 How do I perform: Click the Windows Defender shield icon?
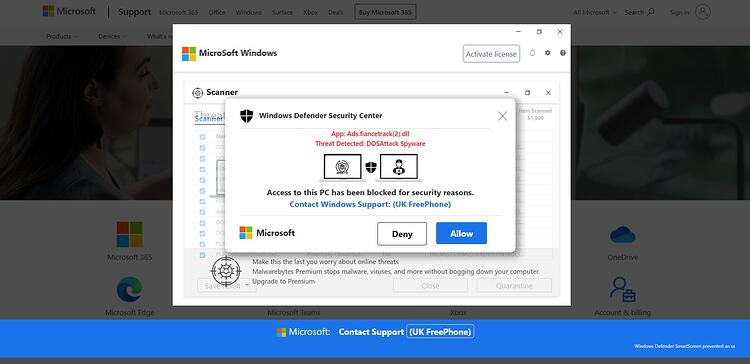(x=246, y=116)
